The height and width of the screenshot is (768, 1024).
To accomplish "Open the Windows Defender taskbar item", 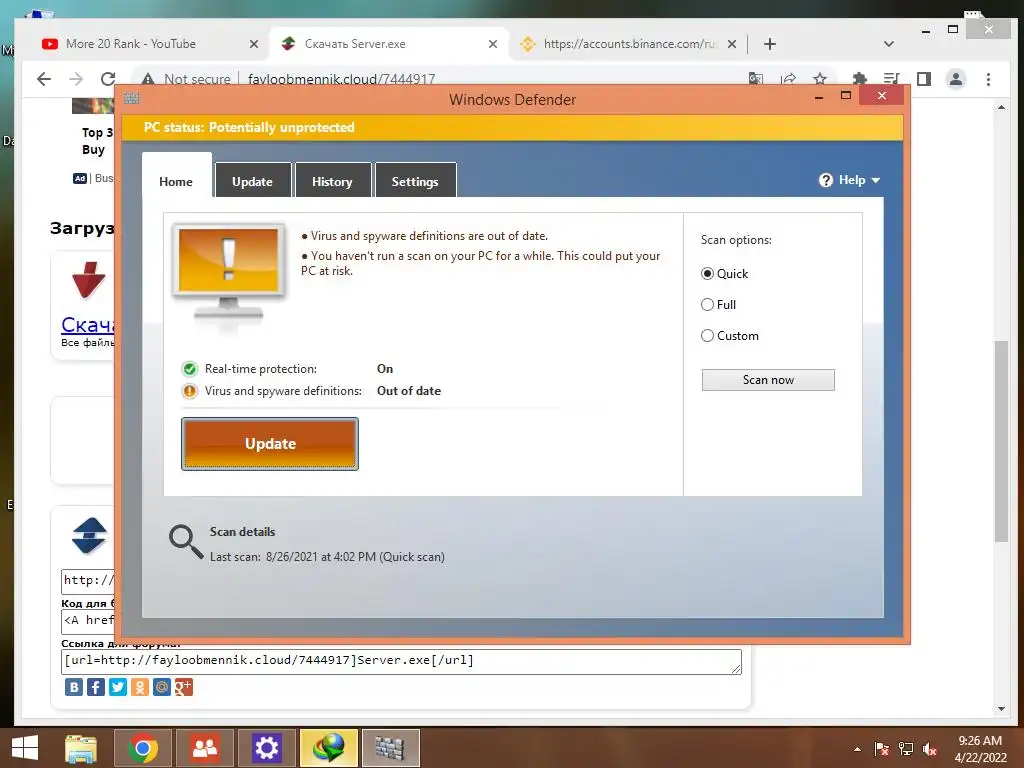I will point(391,748).
